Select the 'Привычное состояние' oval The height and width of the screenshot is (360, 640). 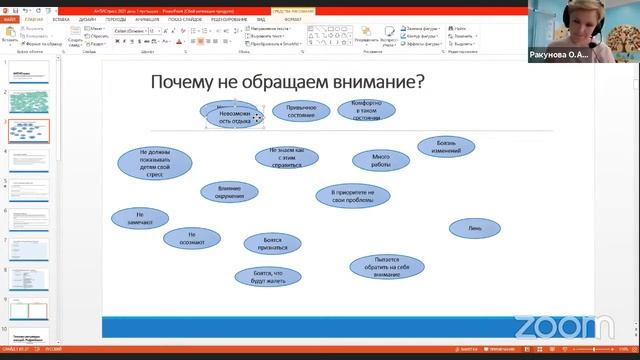click(301, 111)
